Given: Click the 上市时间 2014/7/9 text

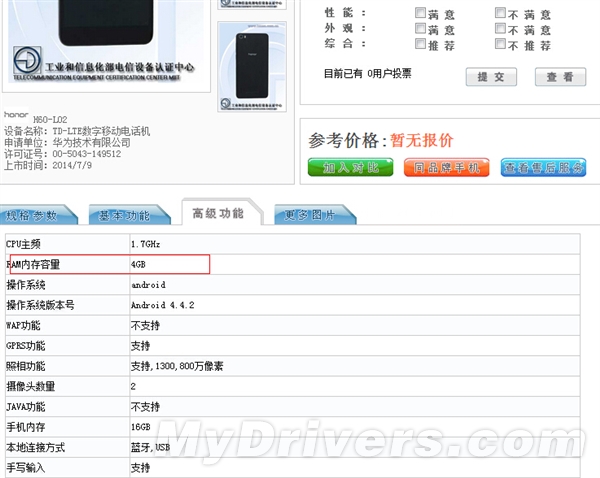Looking at the screenshot, I should coord(48,165).
